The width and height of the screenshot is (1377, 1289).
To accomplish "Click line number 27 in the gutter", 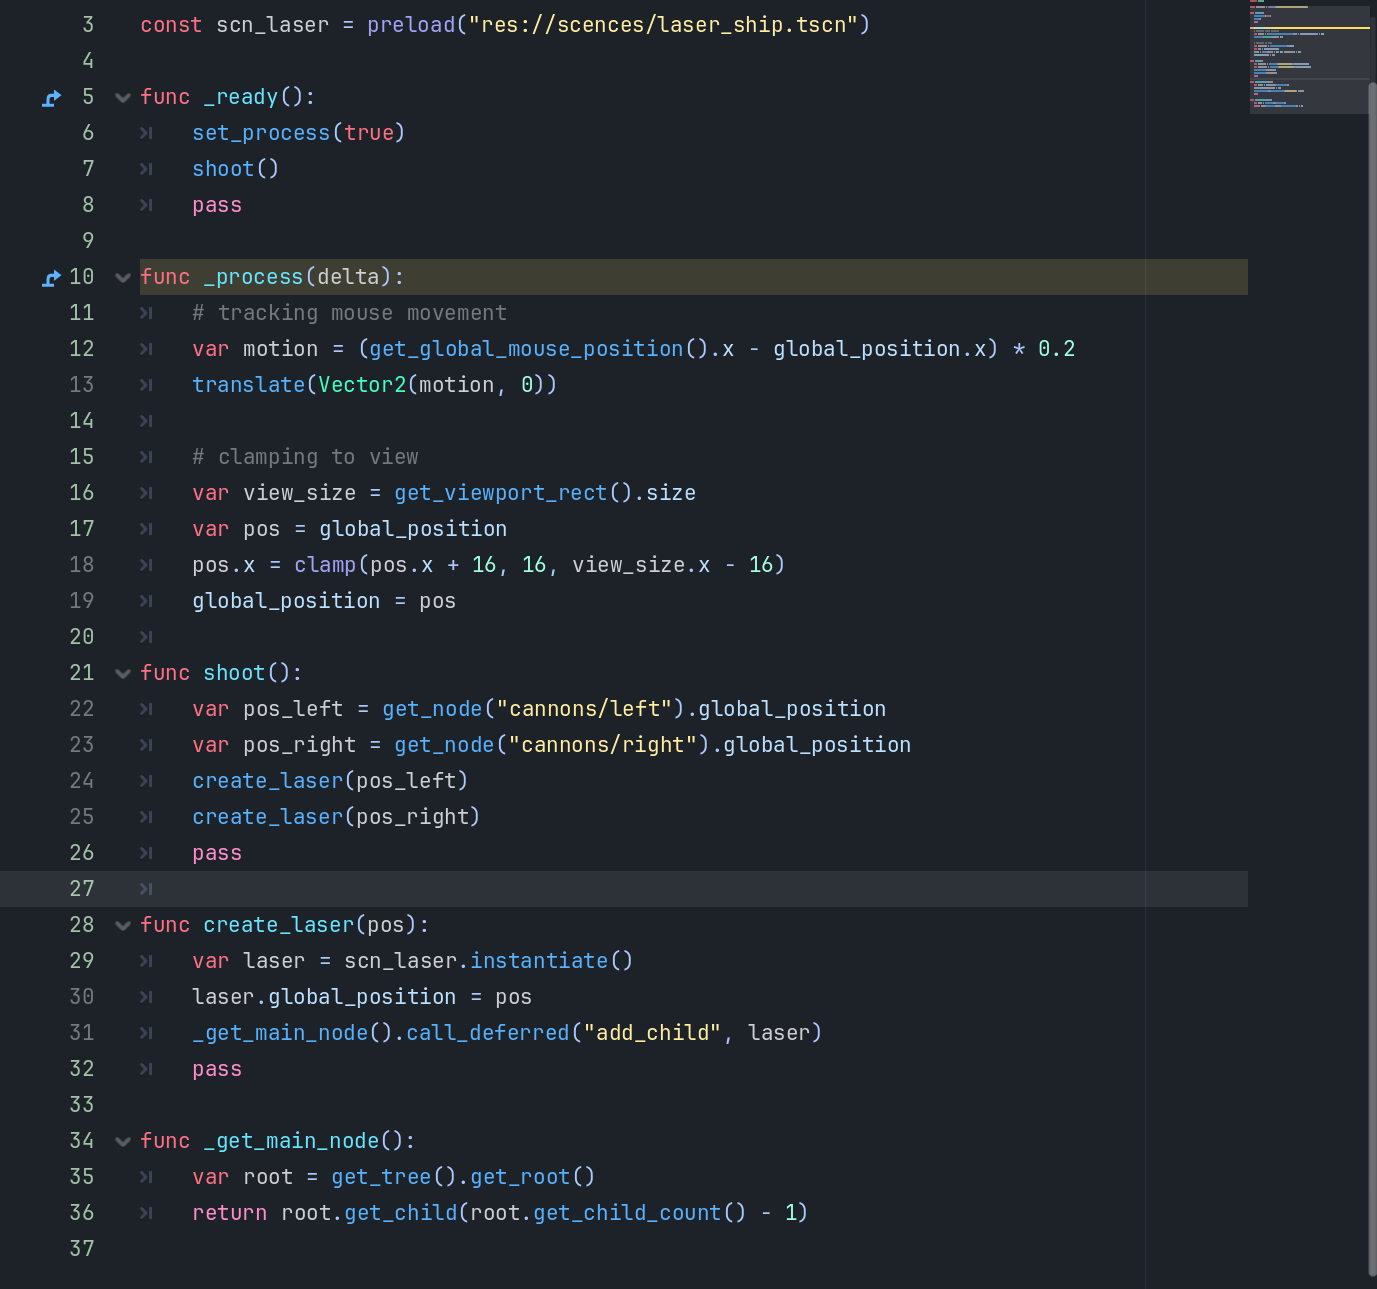I will (x=82, y=889).
